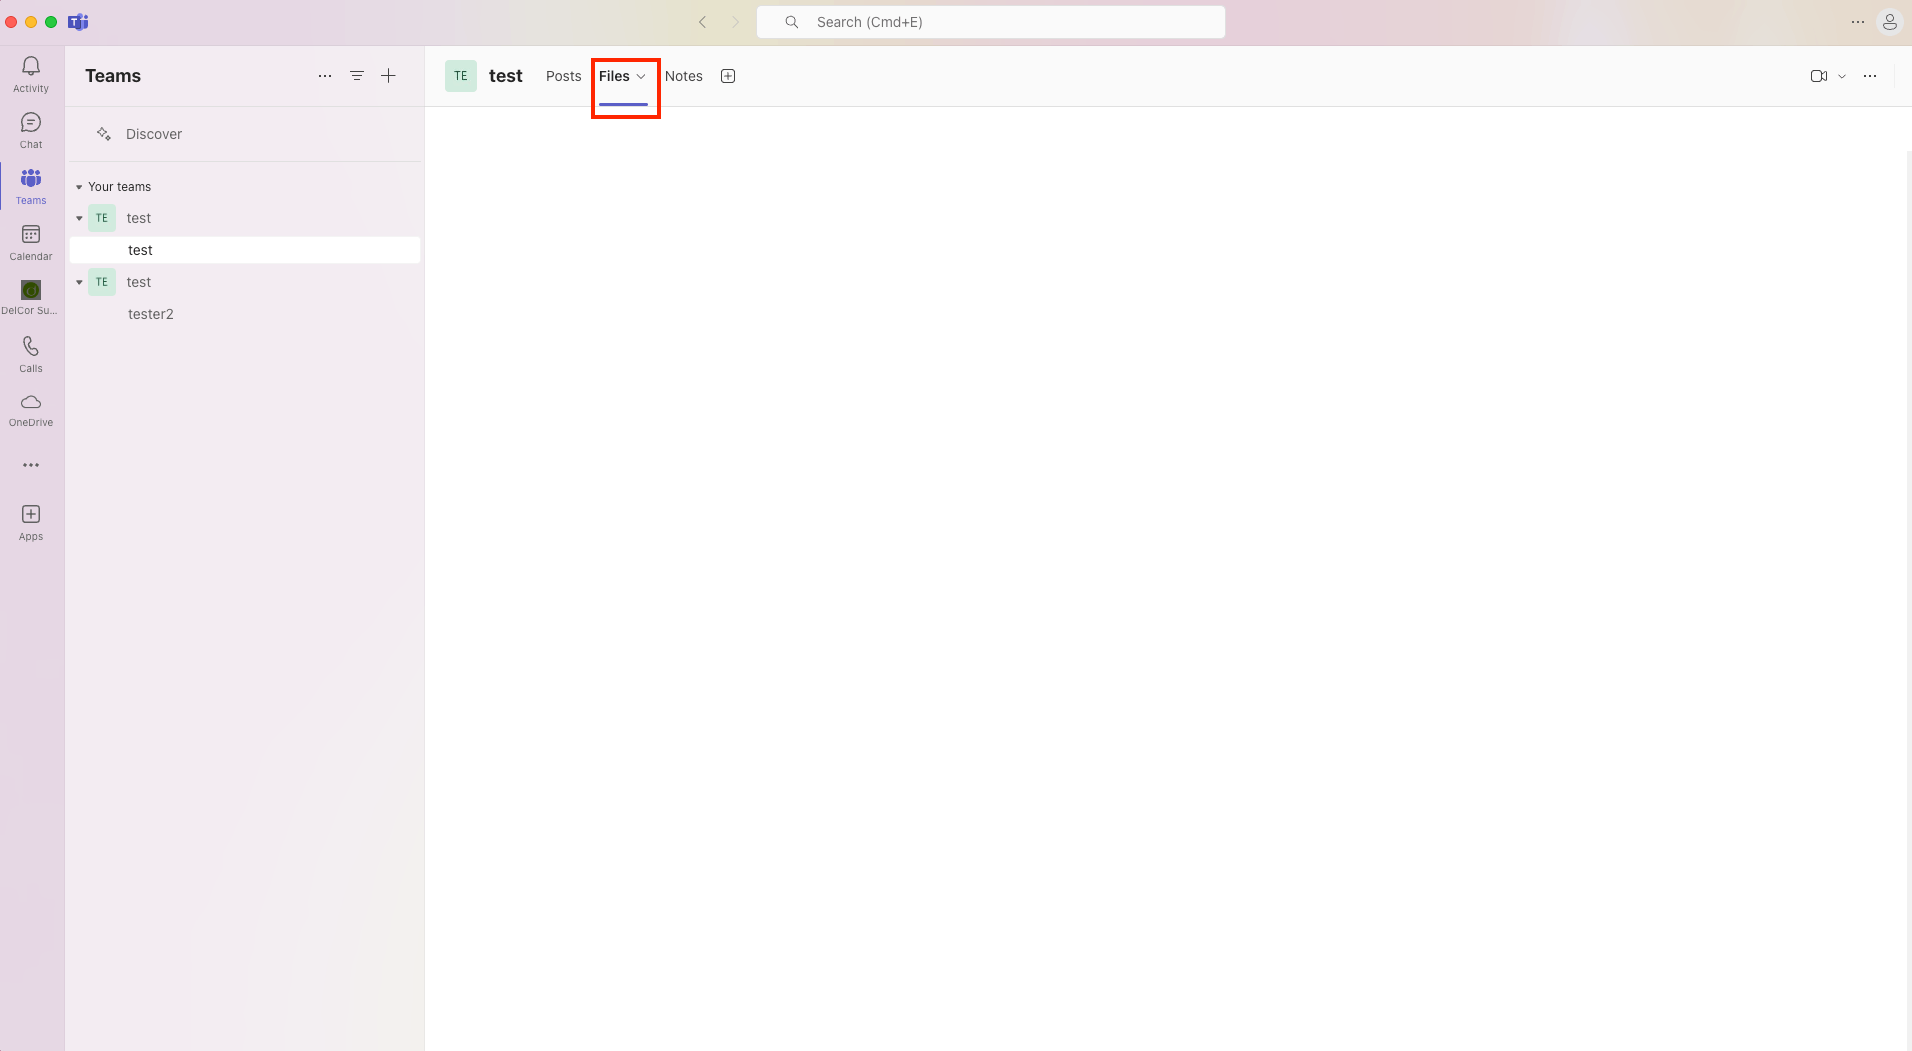Open the Activity feed
The width and height of the screenshot is (1912, 1051).
tap(31, 74)
